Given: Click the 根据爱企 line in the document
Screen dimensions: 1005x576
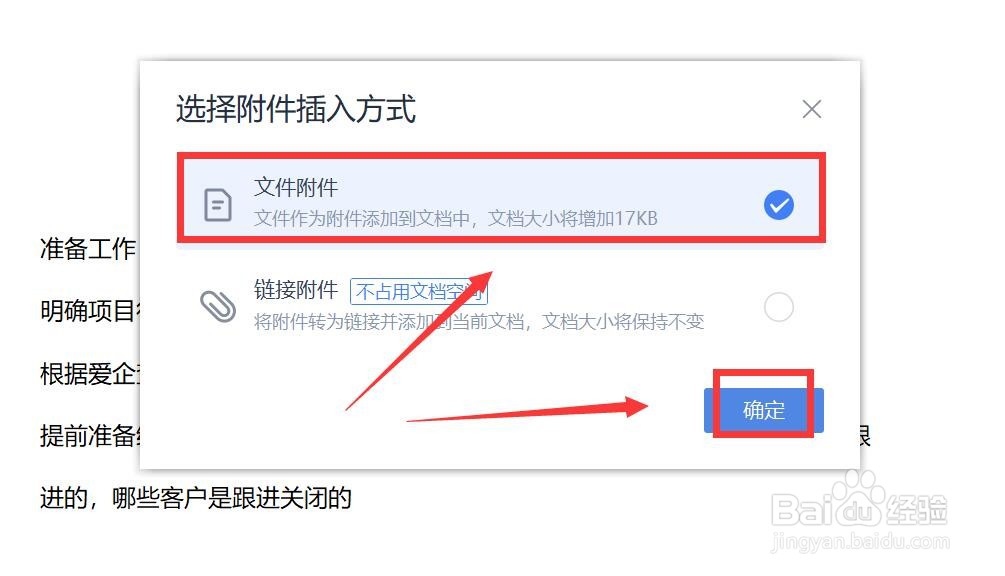Looking at the screenshot, I should click(x=90, y=374).
